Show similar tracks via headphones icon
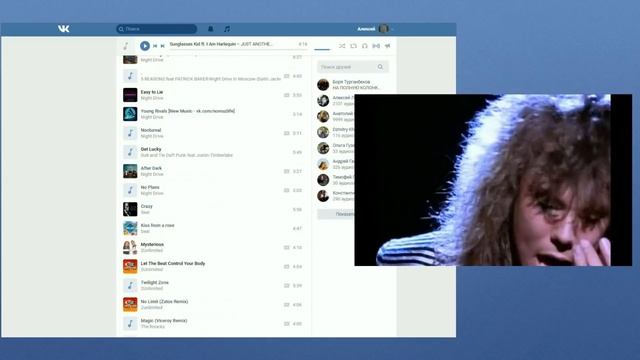The height and width of the screenshot is (360, 640). [364, 46]
